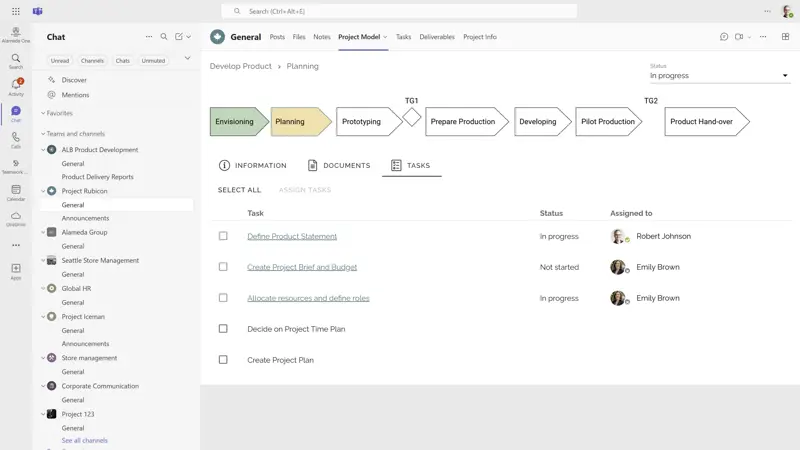
Task: Open Chat pane more options ellipsis
Action: 148,37
